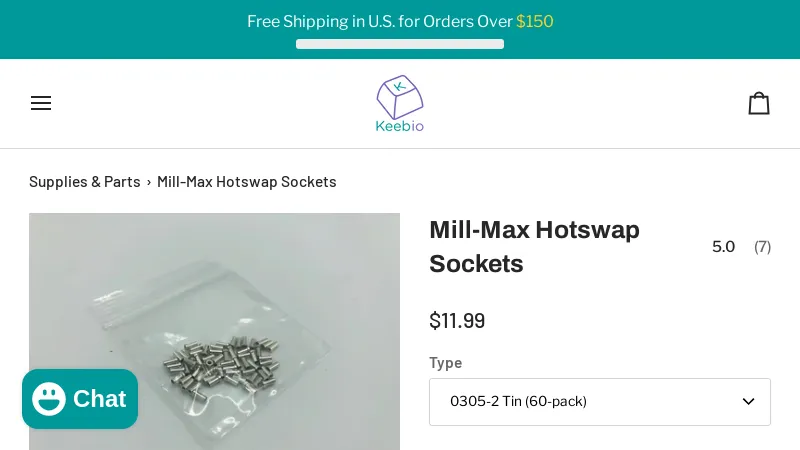Screen dimensions: 800x450
Task: Click the Mill-Max Hotswap Sockets product title
Action: pos(534,247)
